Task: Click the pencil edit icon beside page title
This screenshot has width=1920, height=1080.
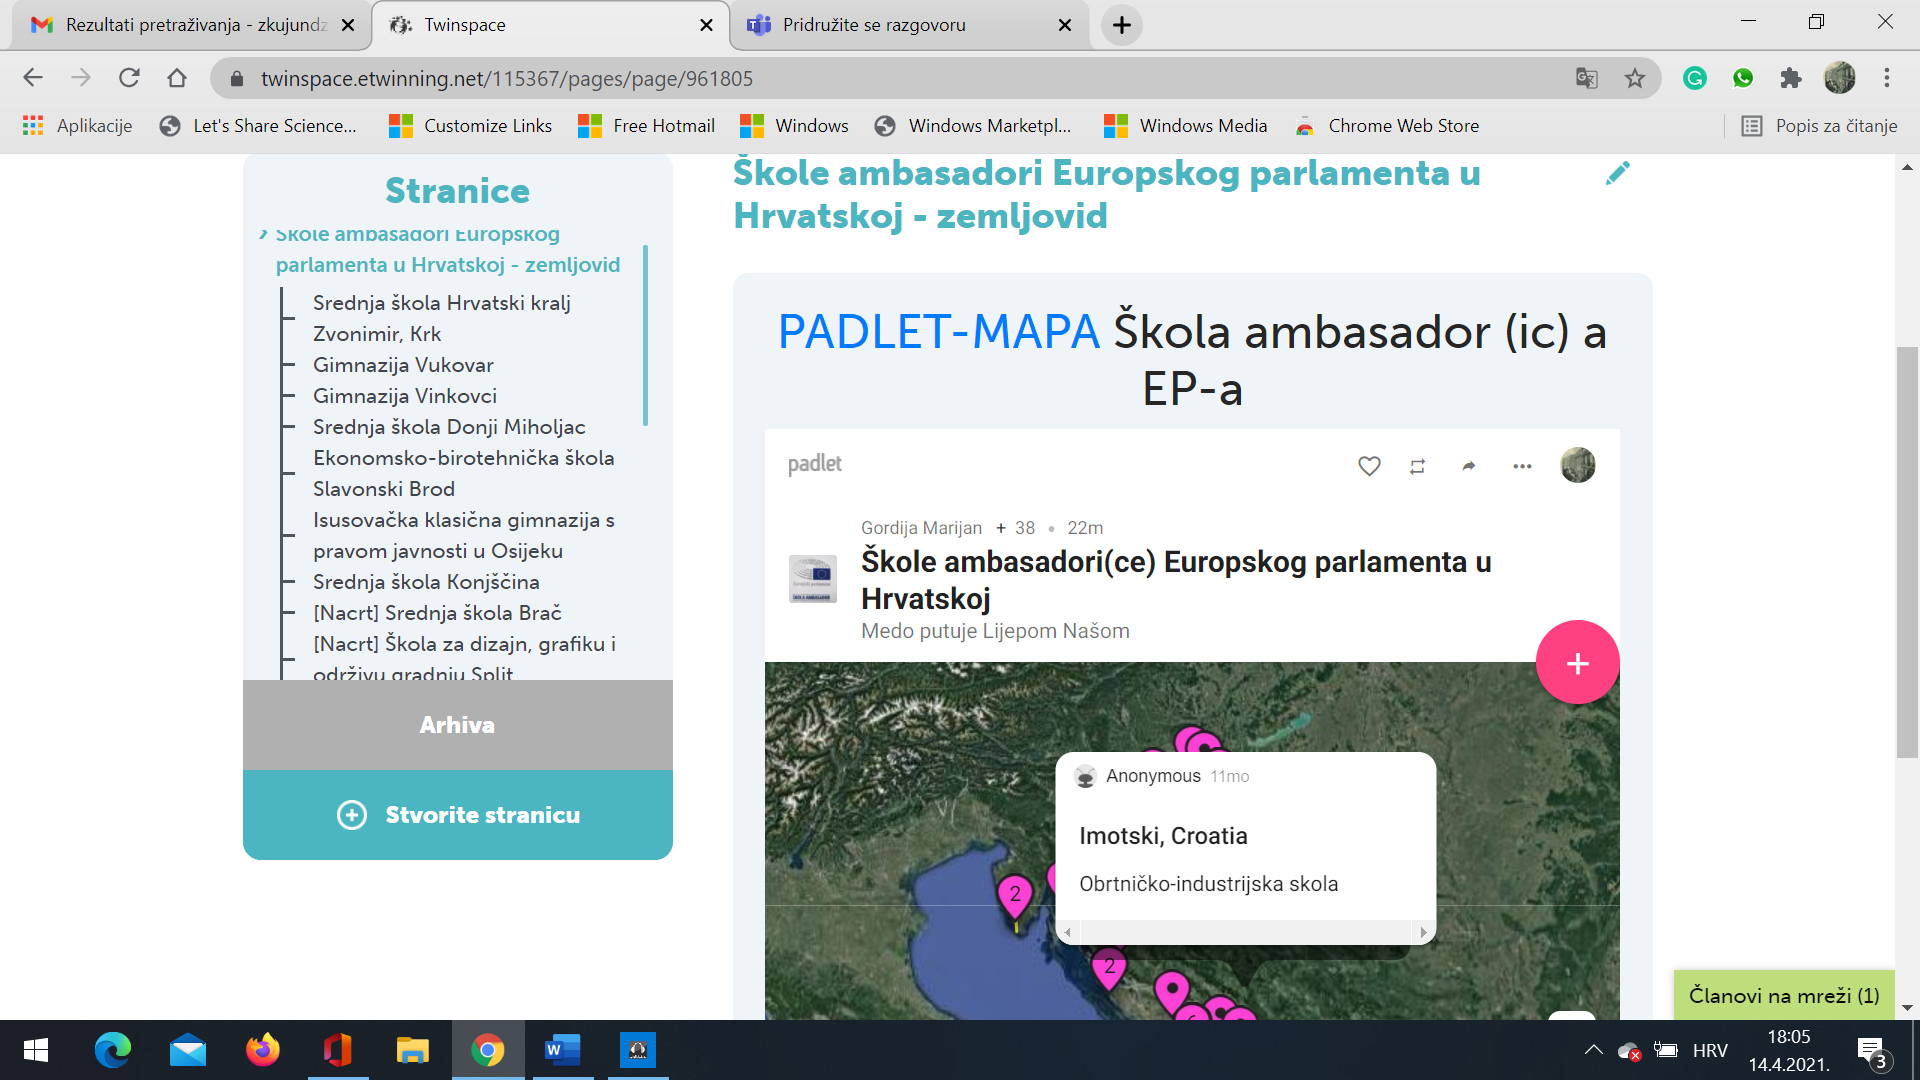Action: pyautogui.click(x=1617, y=174)
